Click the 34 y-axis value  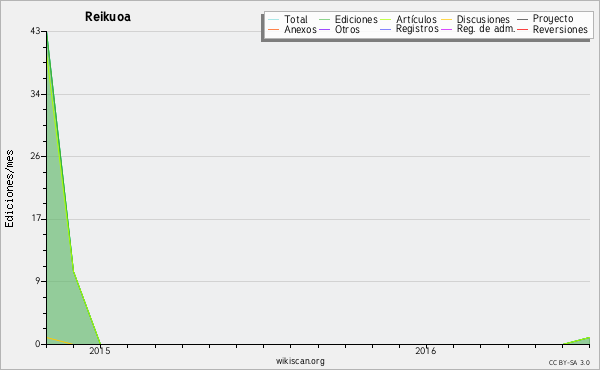[35, 94]
